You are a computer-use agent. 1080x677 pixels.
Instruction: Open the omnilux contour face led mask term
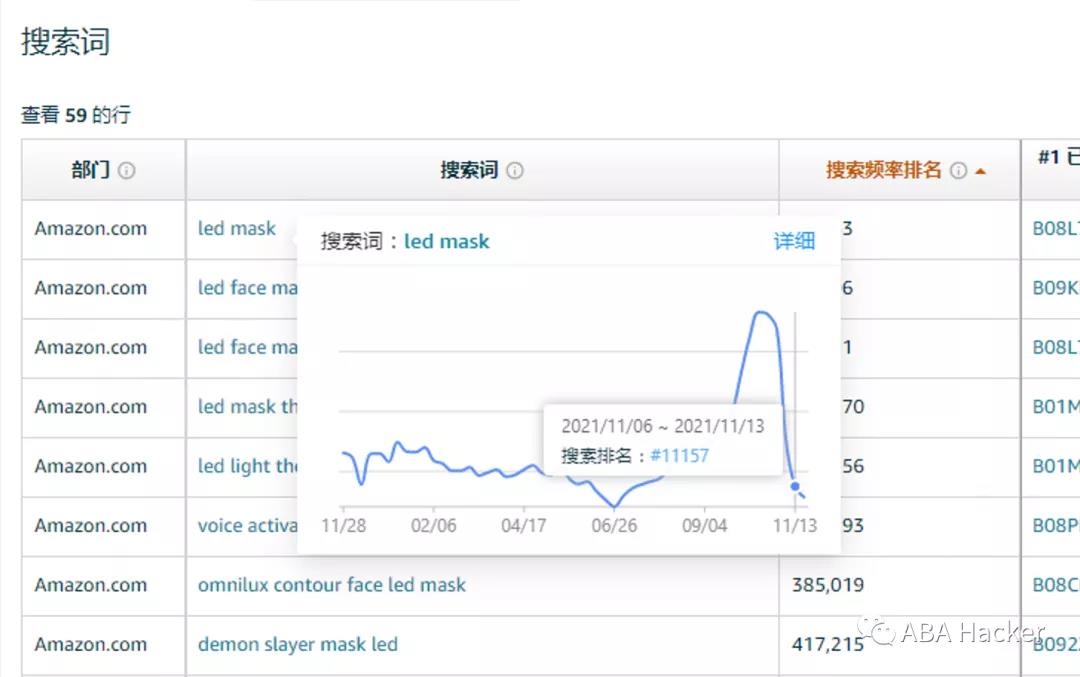pyautogui.click(x=332, y=585)
